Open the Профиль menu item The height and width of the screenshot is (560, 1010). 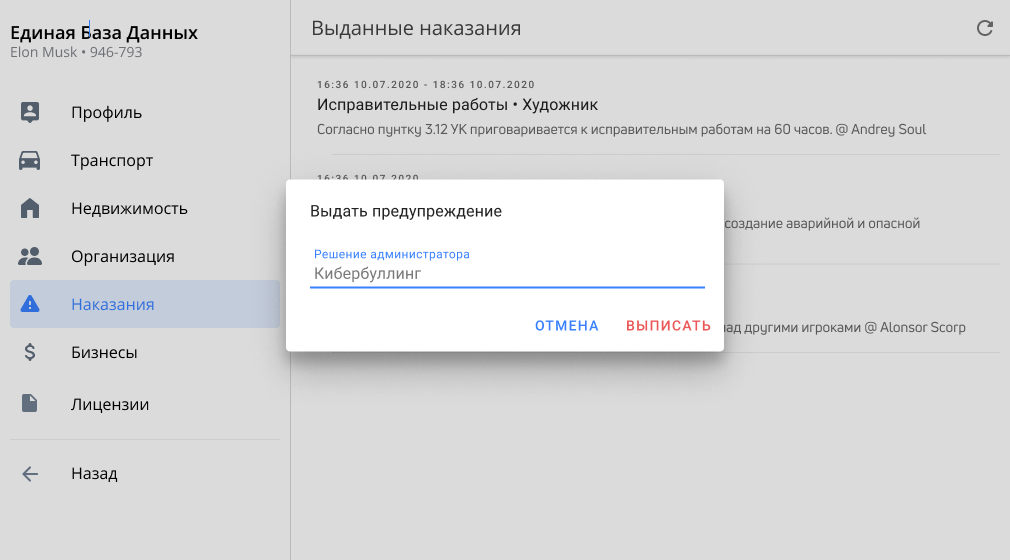(106, 112)
